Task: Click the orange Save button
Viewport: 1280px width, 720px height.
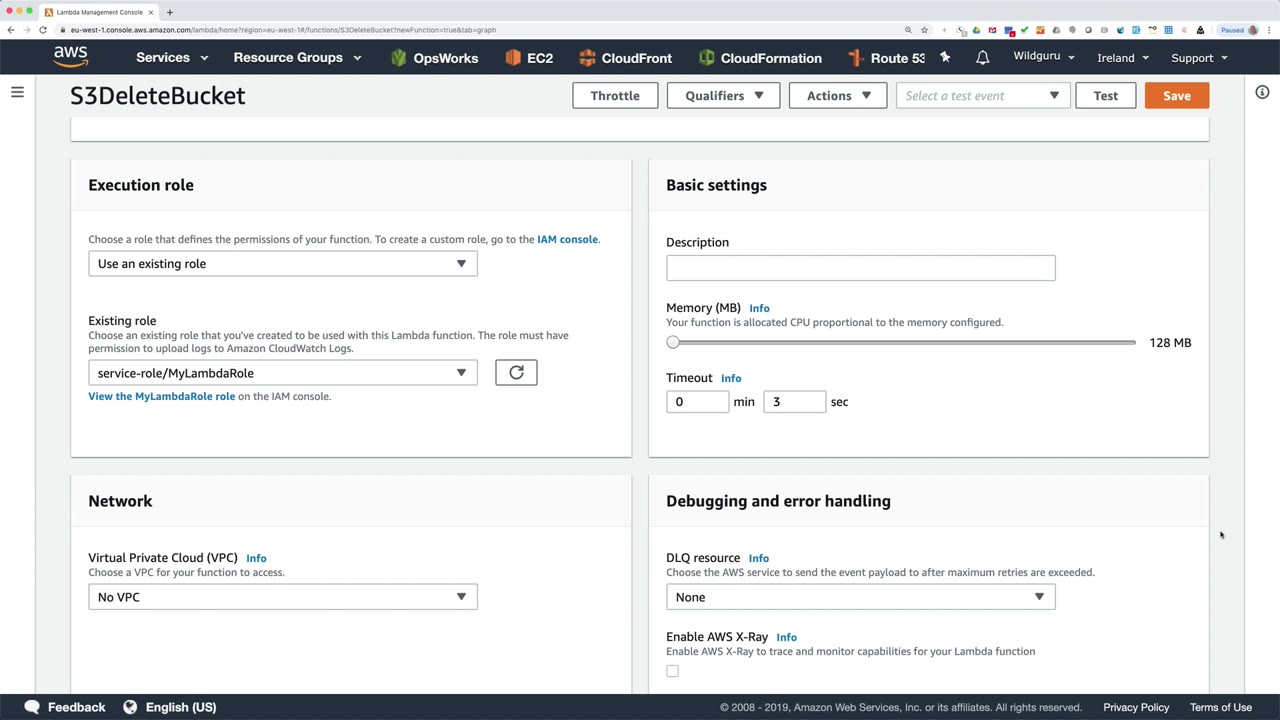Action: click(x=1176, y=96)
